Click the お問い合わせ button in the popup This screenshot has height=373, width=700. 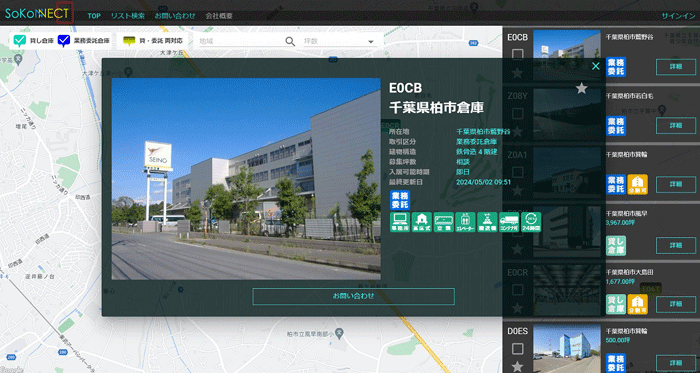pyautogui.click(x=354, y=296)
